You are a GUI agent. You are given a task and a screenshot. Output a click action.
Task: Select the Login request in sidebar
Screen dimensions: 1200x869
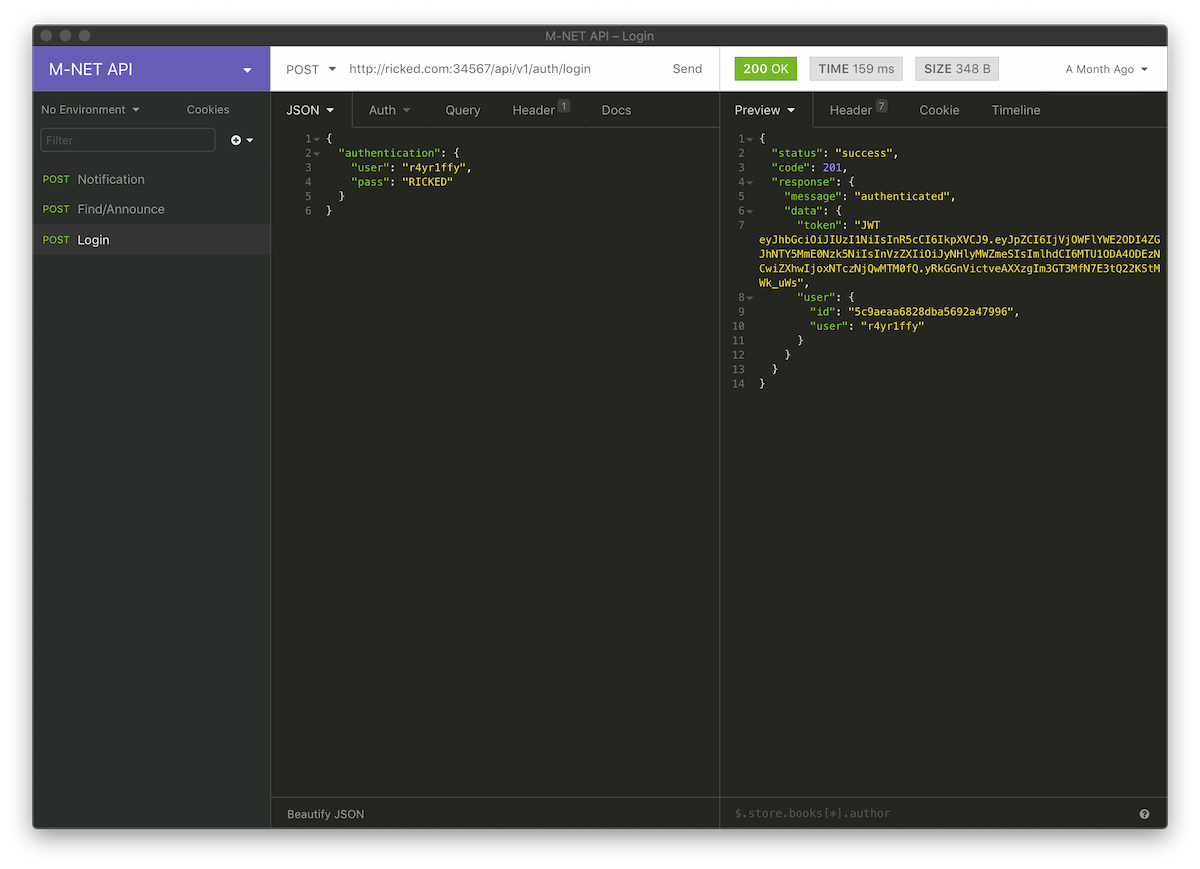point(151,240)
